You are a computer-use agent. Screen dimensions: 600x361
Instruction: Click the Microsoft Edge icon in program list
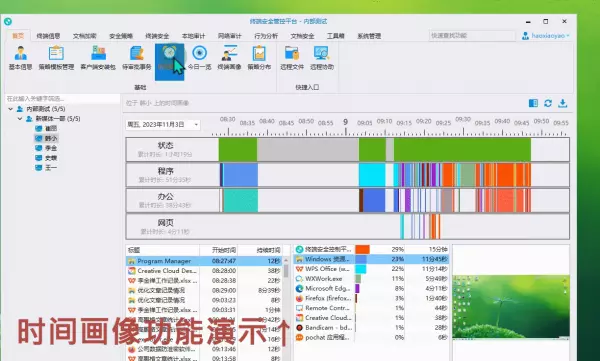(299, 289)
